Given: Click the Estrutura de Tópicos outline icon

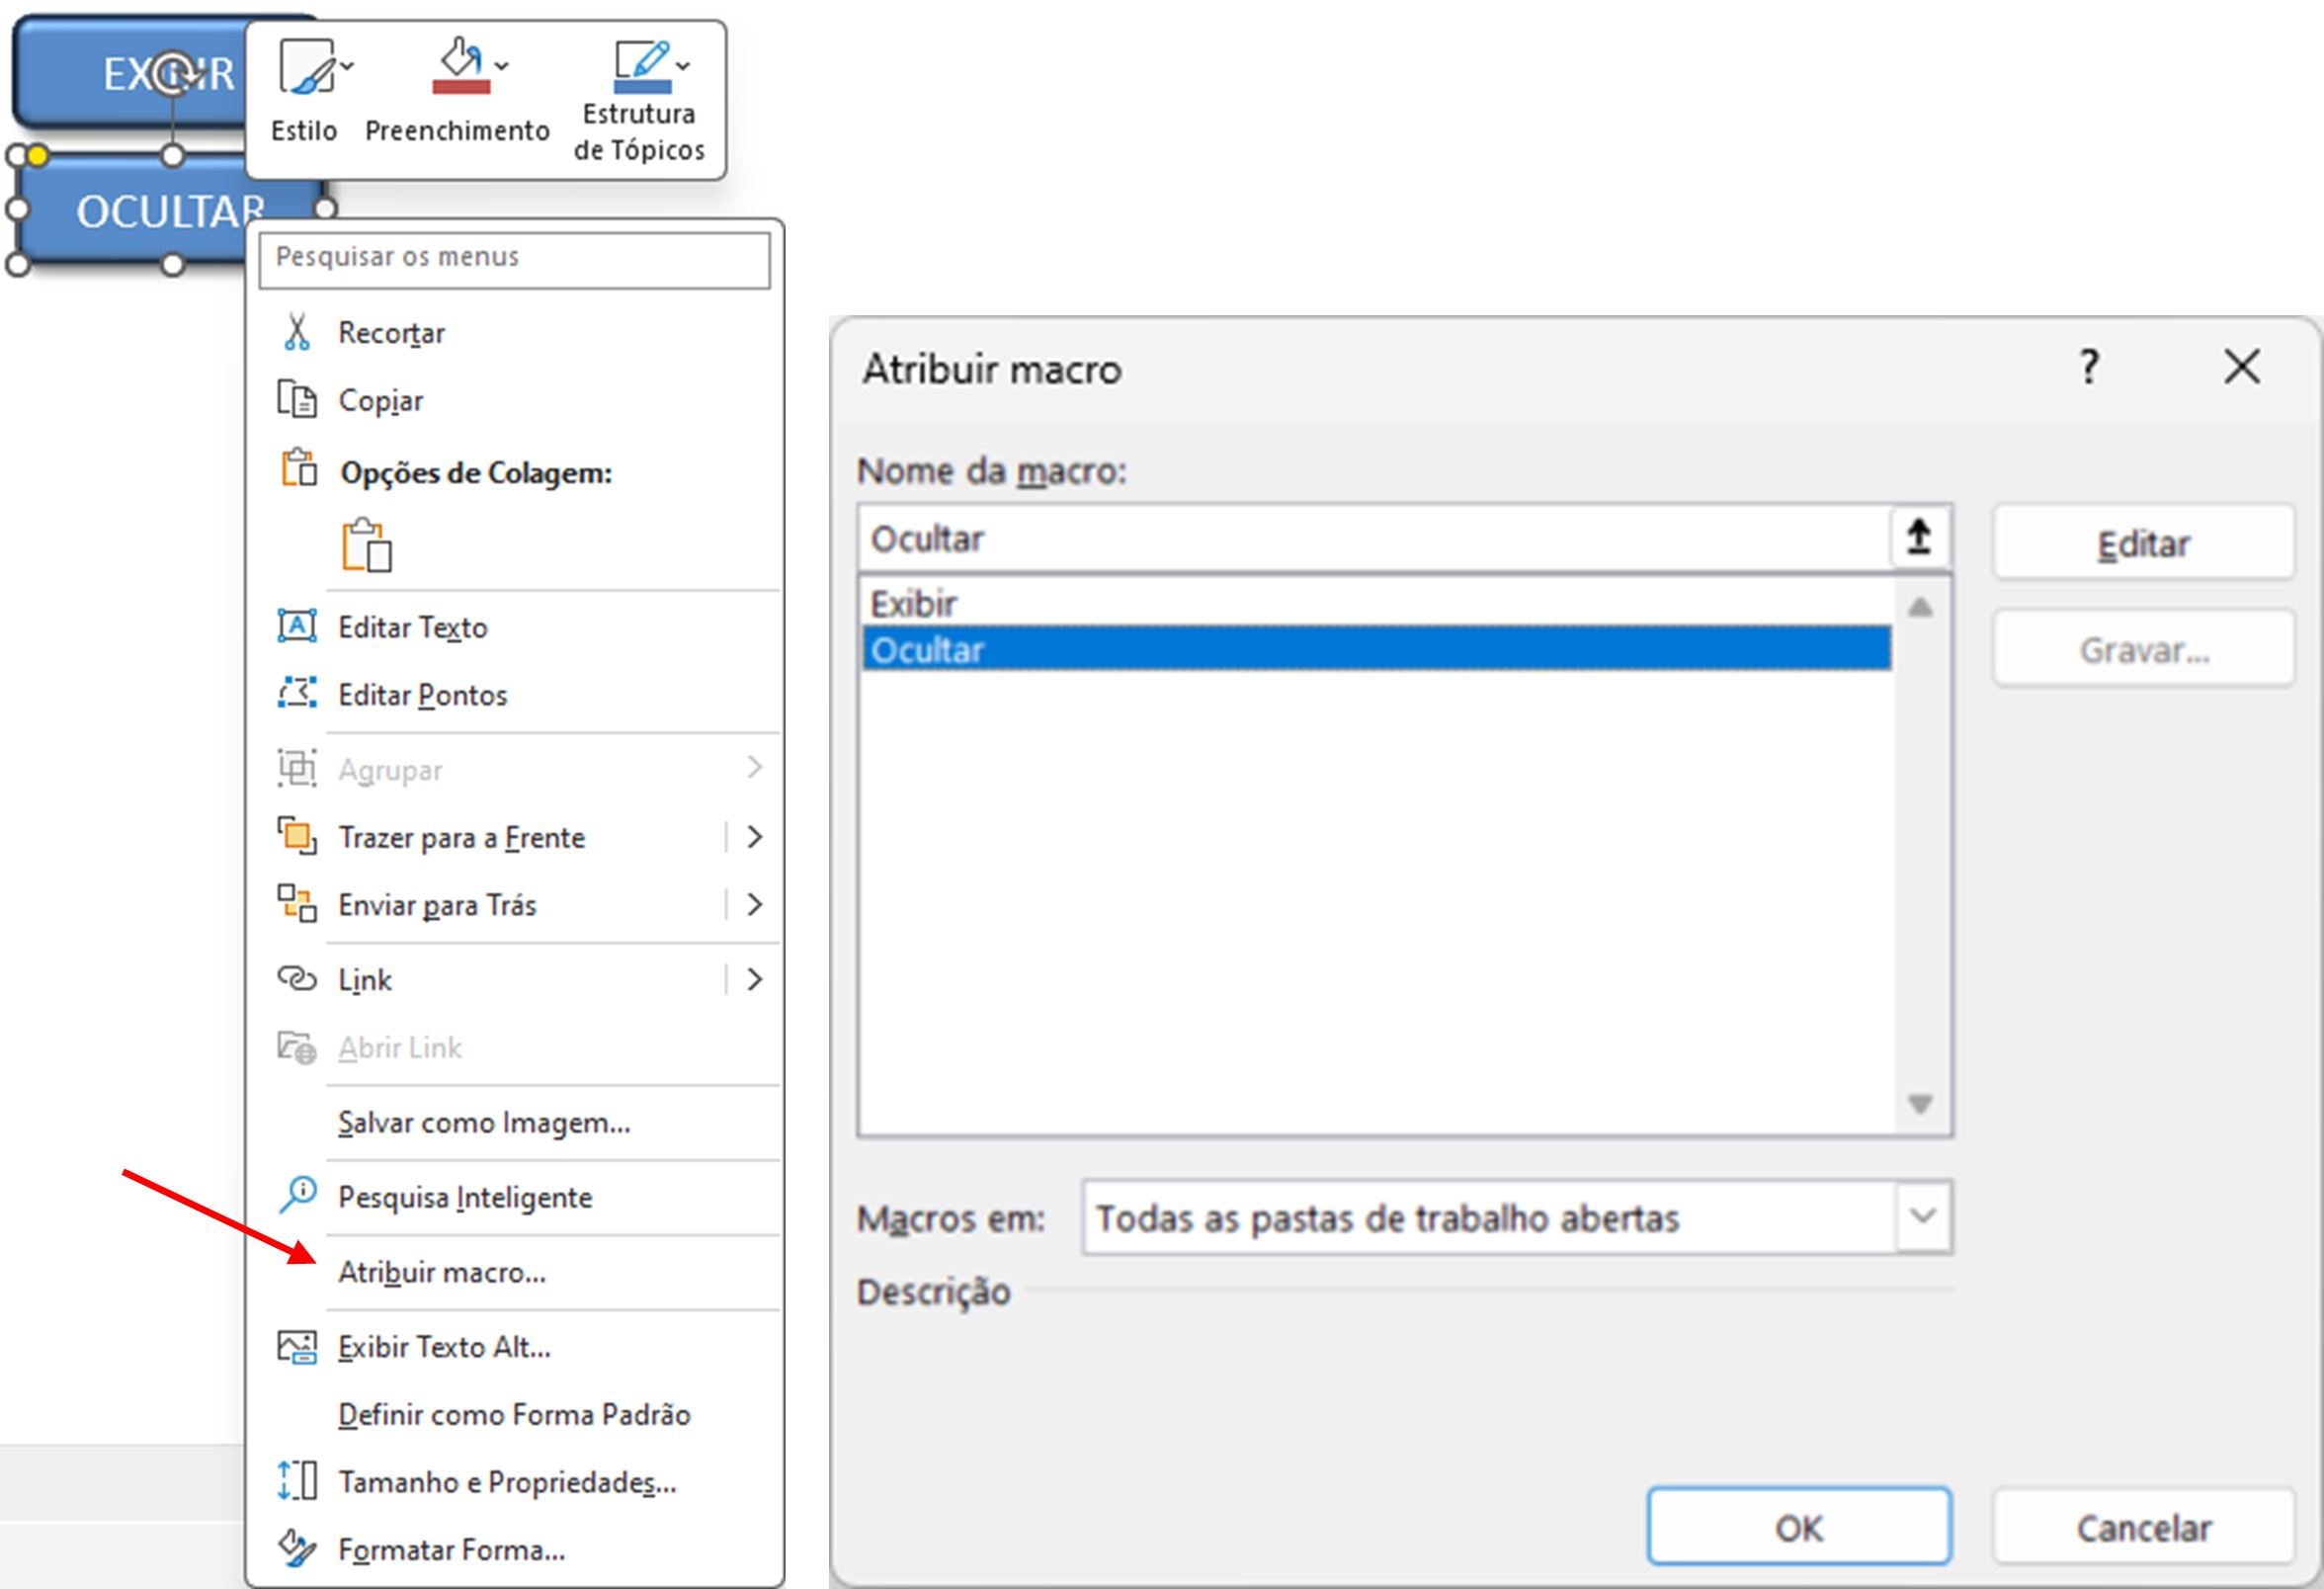Looking at the screenshot, I should click(x=642, y=58).
